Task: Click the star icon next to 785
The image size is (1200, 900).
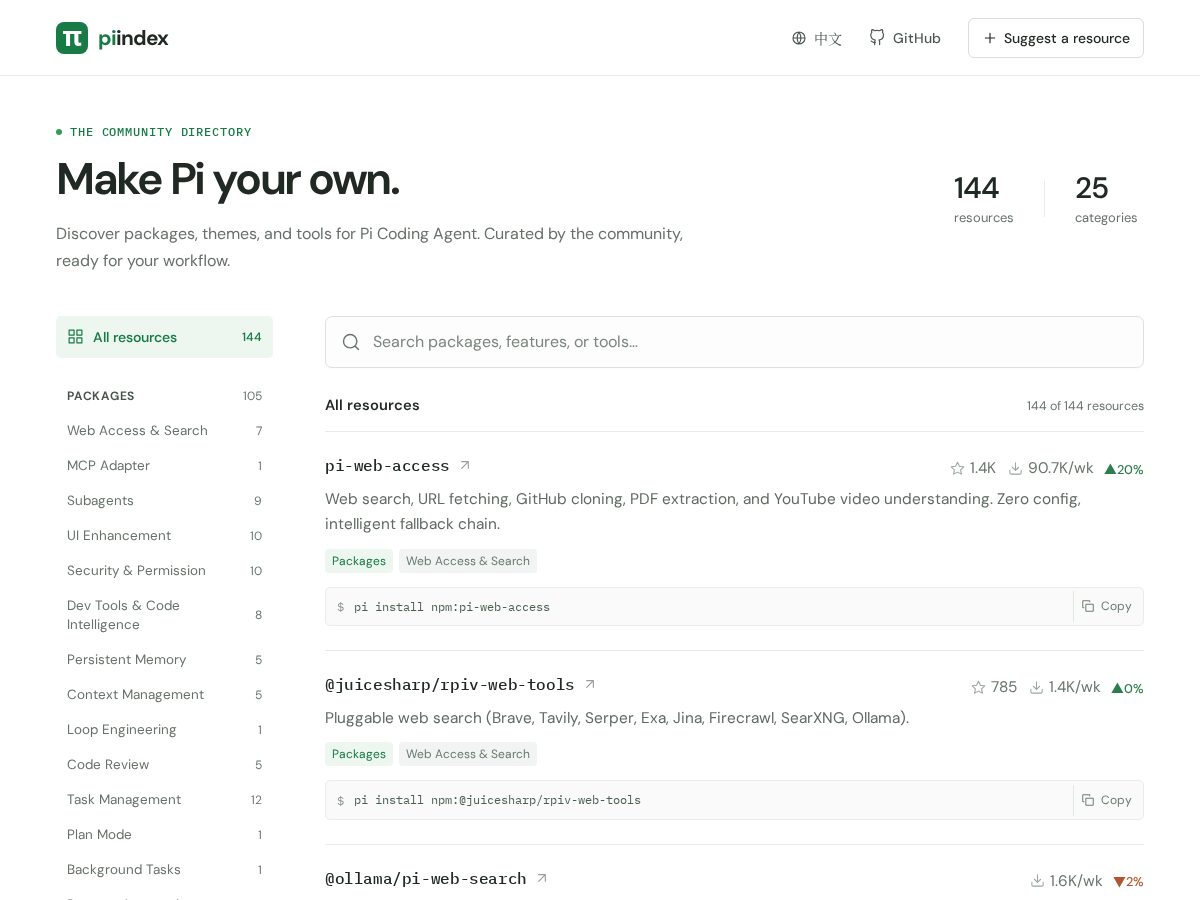Action: tap(978, 687)
